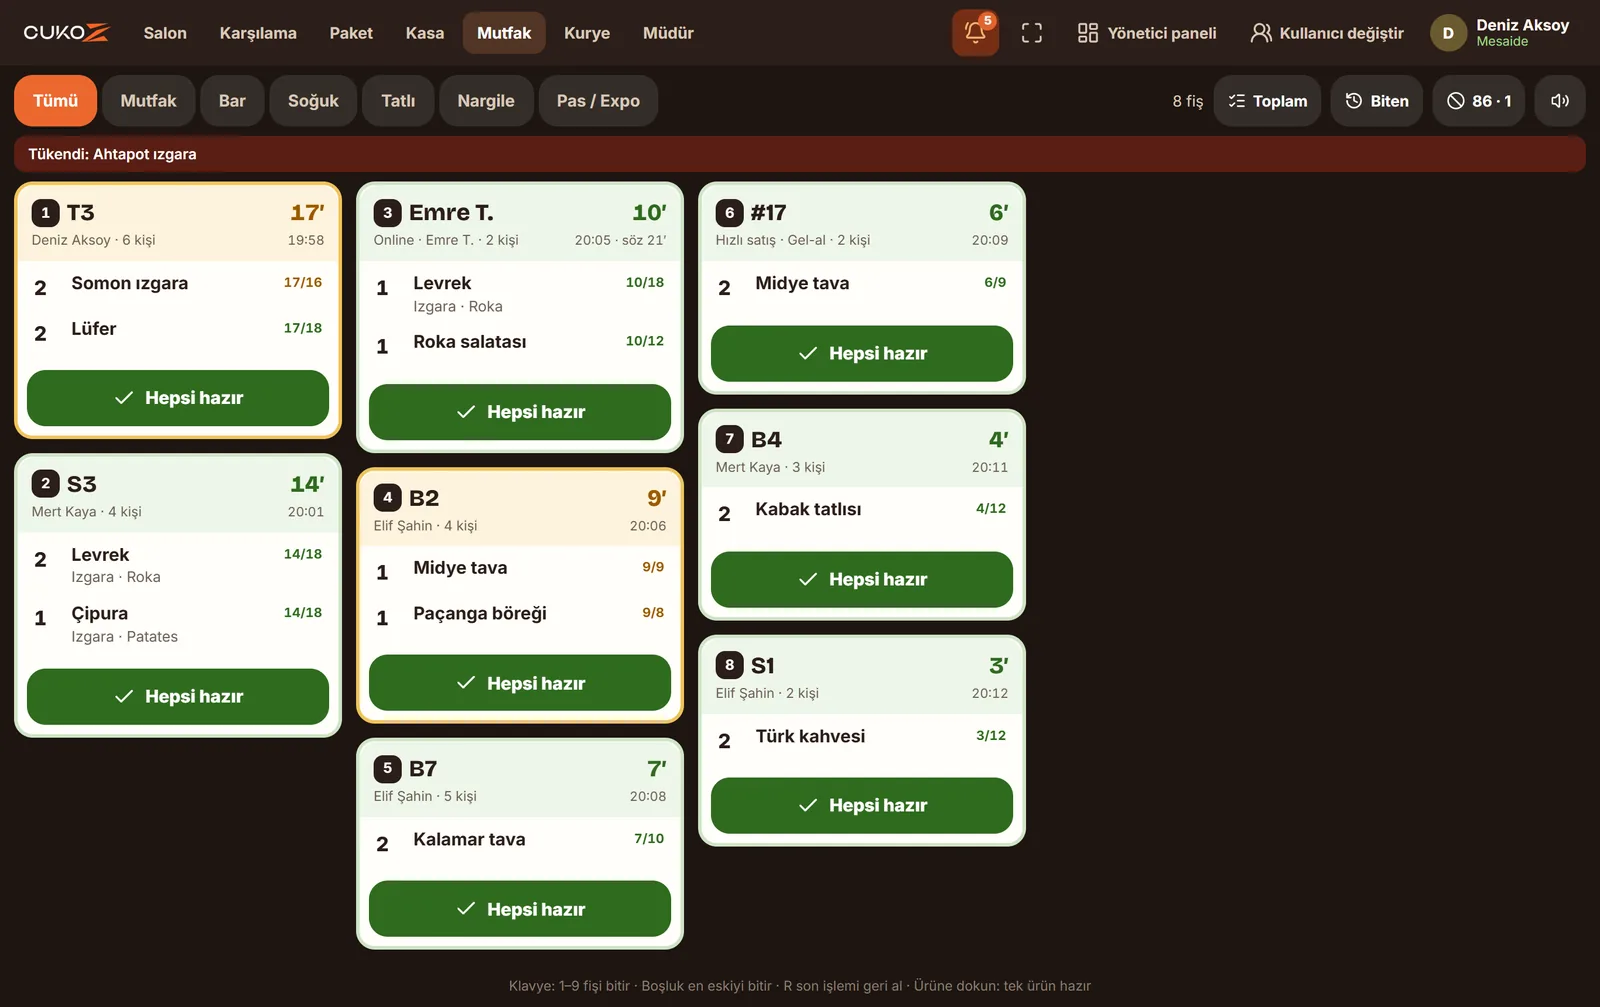Switch to Salon tab
1600x1007 pixels.
click(165, 33)
